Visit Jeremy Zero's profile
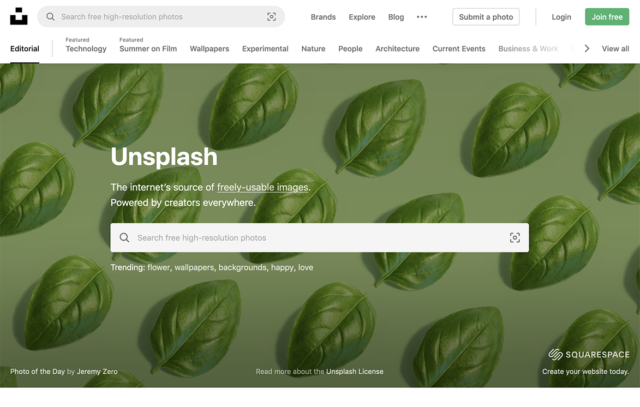 97,371
